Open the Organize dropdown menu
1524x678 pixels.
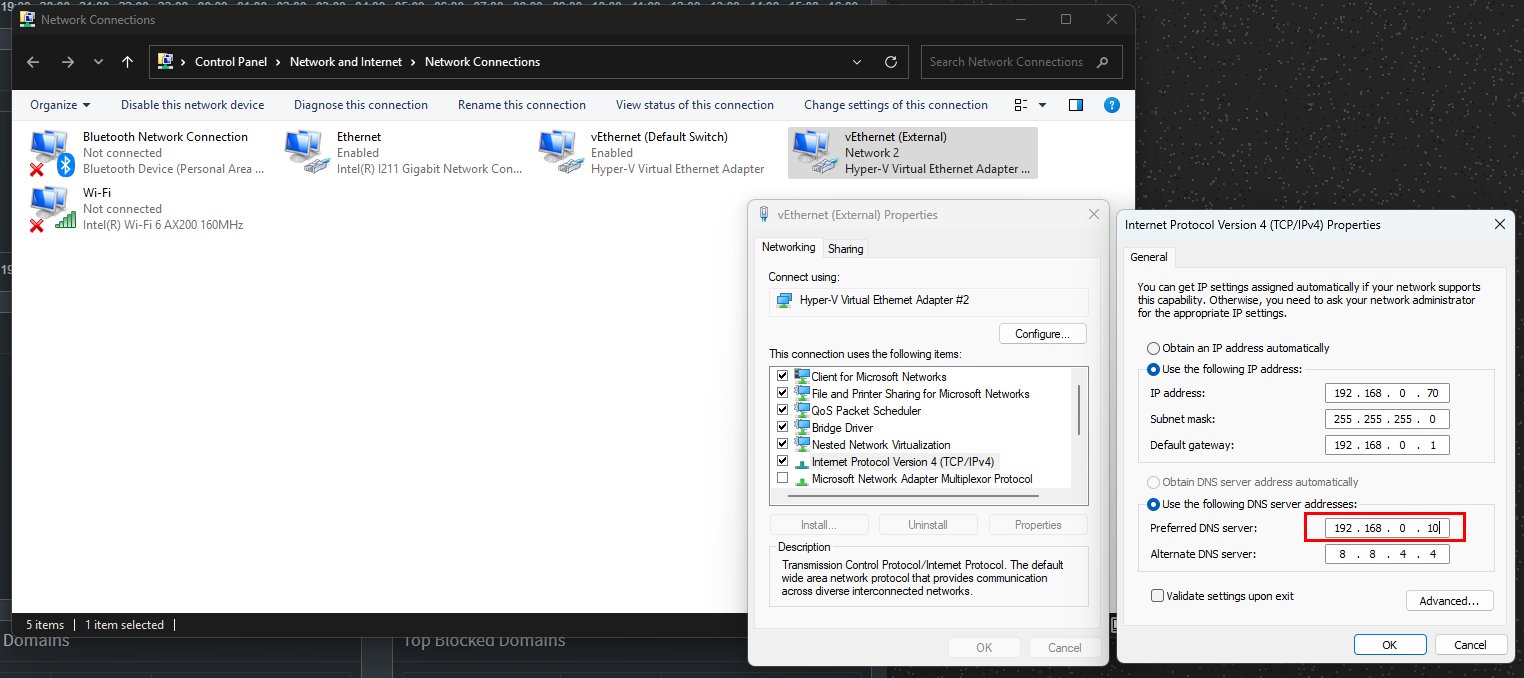coord(60,105)
